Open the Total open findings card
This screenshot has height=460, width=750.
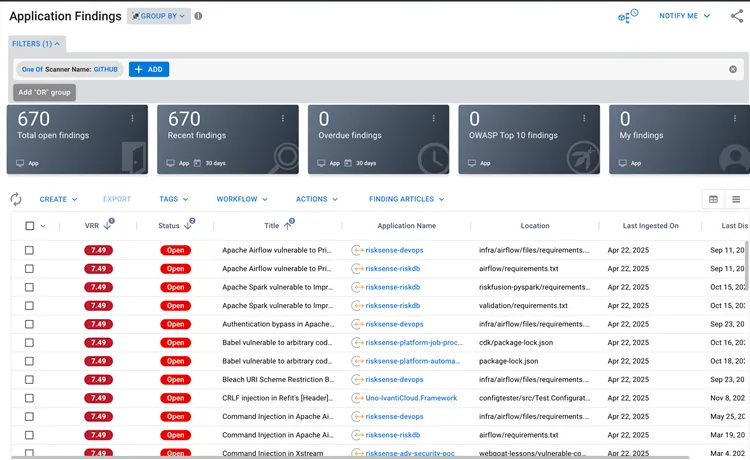[77, 139]
